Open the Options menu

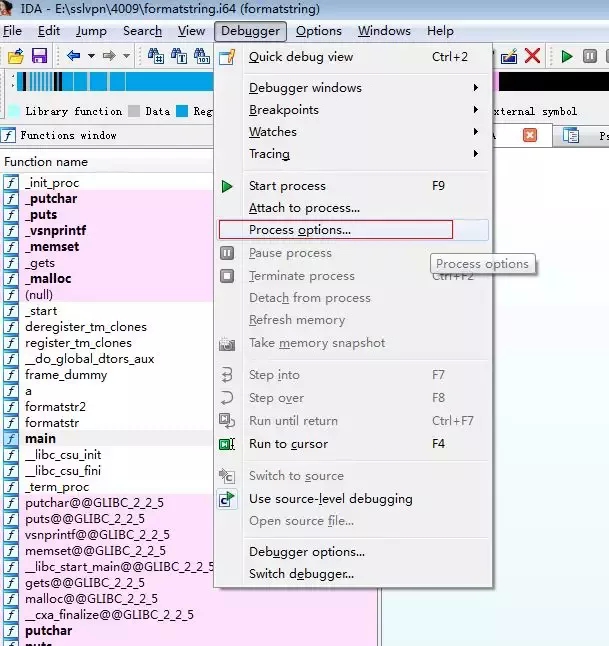click(x=319, y=31)
